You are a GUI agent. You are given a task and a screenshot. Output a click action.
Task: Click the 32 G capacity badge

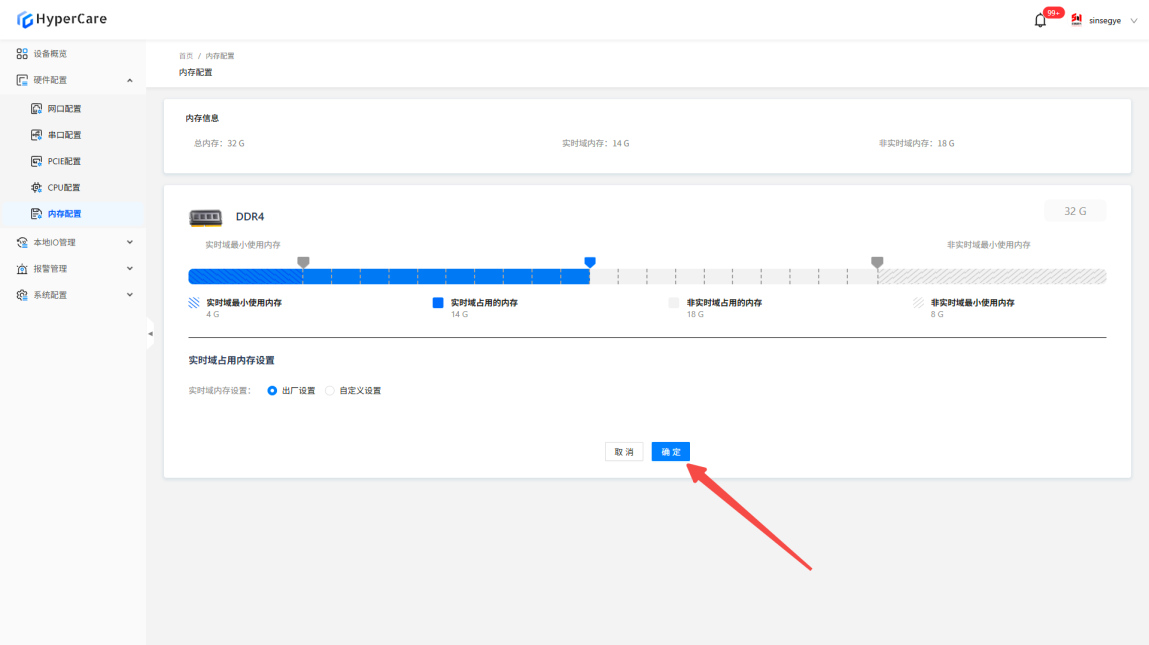pyautogui.click(x=1075, y=211)
